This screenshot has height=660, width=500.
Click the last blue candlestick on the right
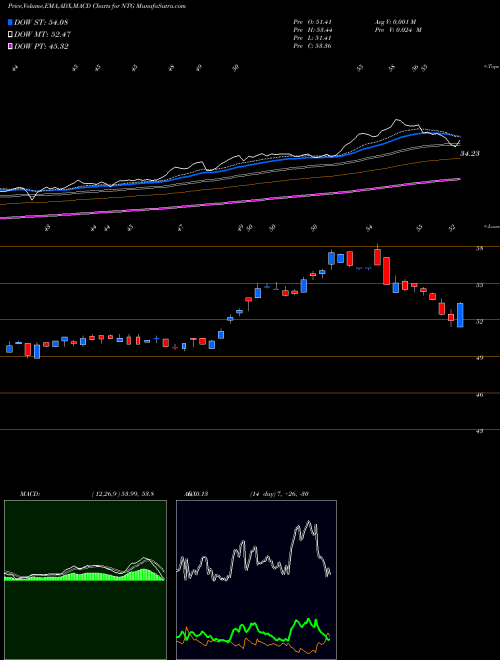click(x=460, y=315)
